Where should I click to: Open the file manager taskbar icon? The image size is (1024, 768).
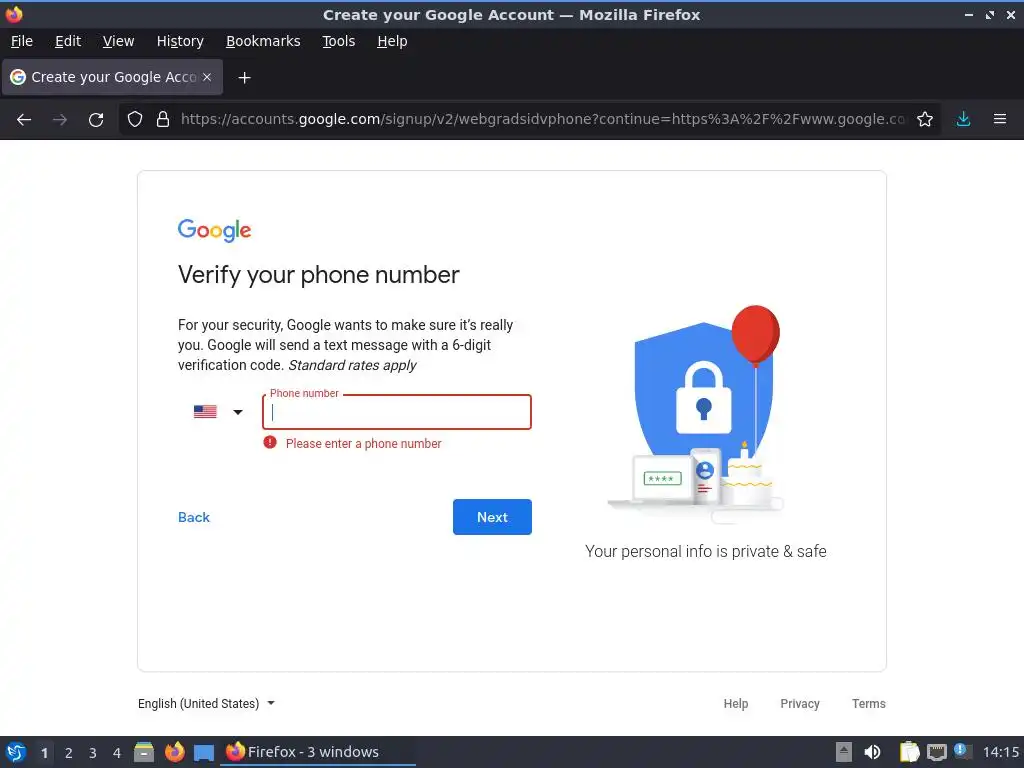point(144,752)
